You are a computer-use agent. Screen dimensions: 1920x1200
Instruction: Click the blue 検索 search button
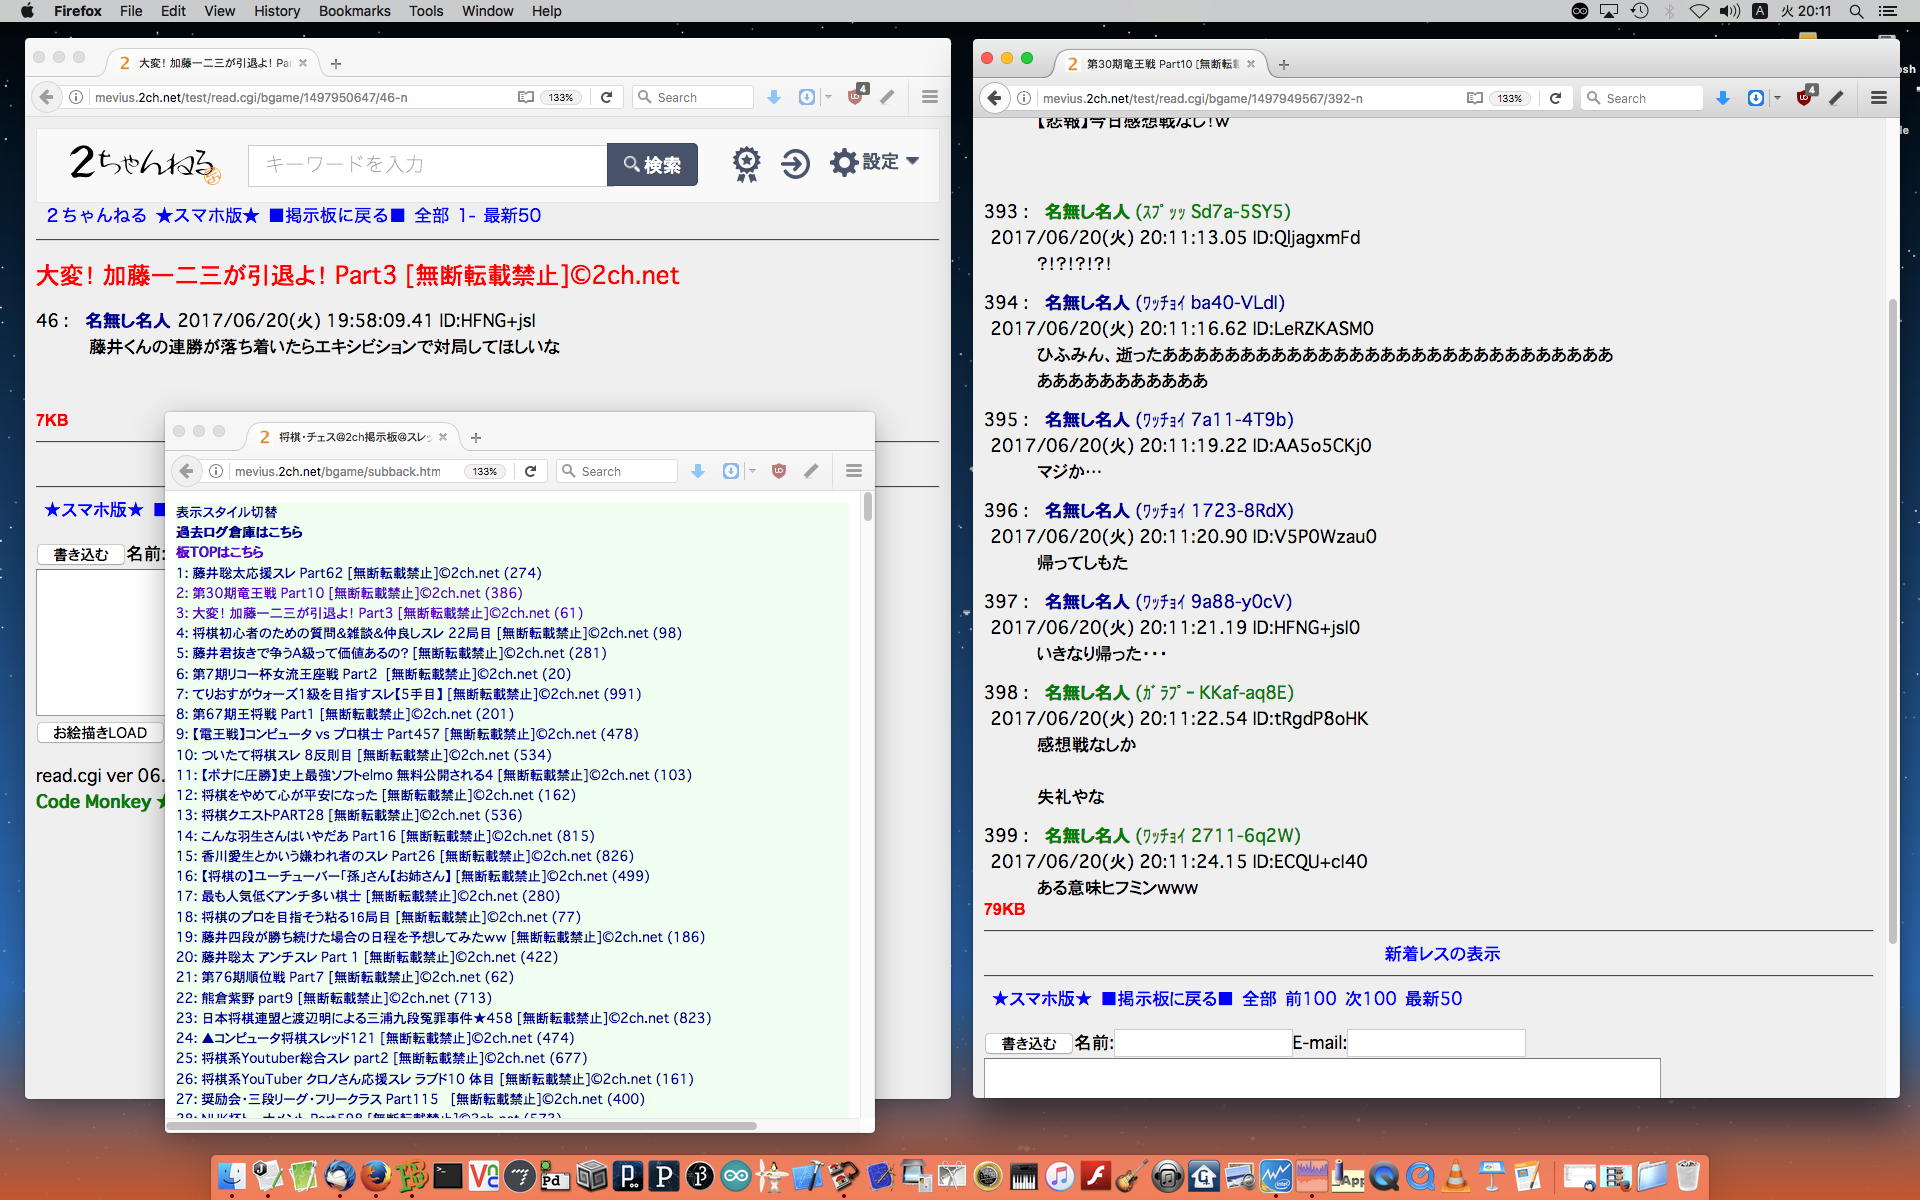tap(652, 164)
